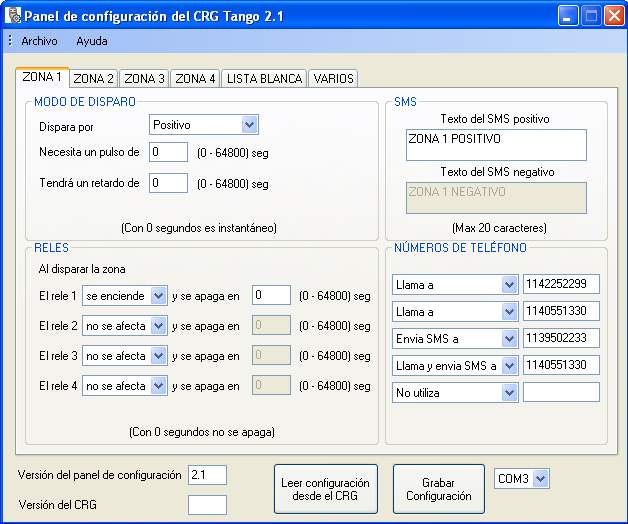Open the VARIOS tab
The height and width of the screenshot is (524, 628).
tap(333, 79)
